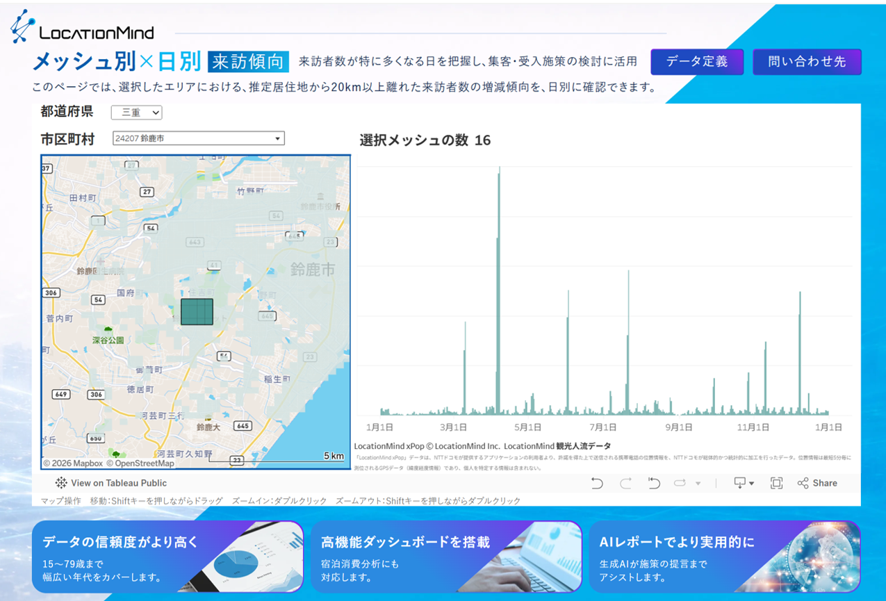Click the late July peak bar

point(628,342)
